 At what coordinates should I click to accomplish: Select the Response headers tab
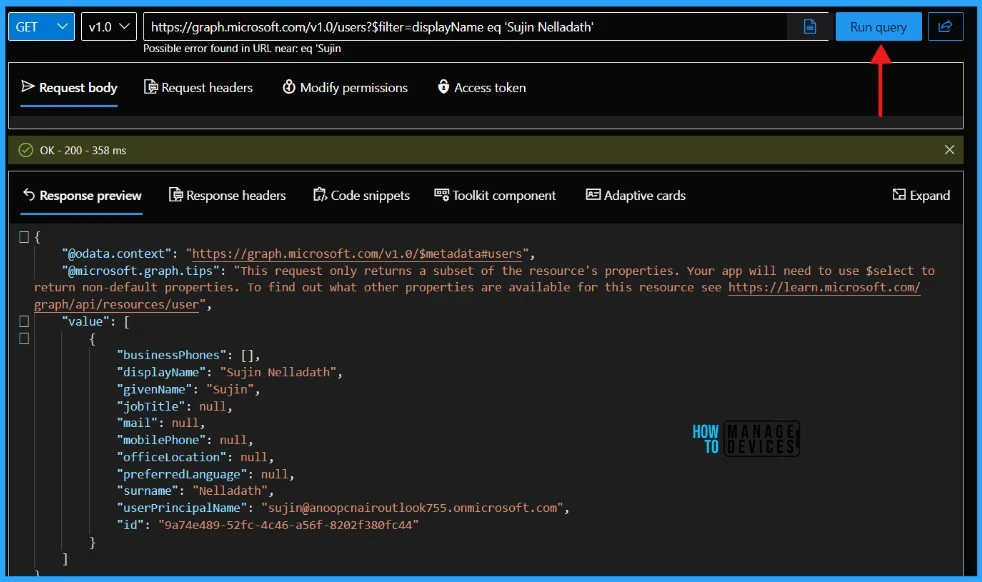coord(227,195)
